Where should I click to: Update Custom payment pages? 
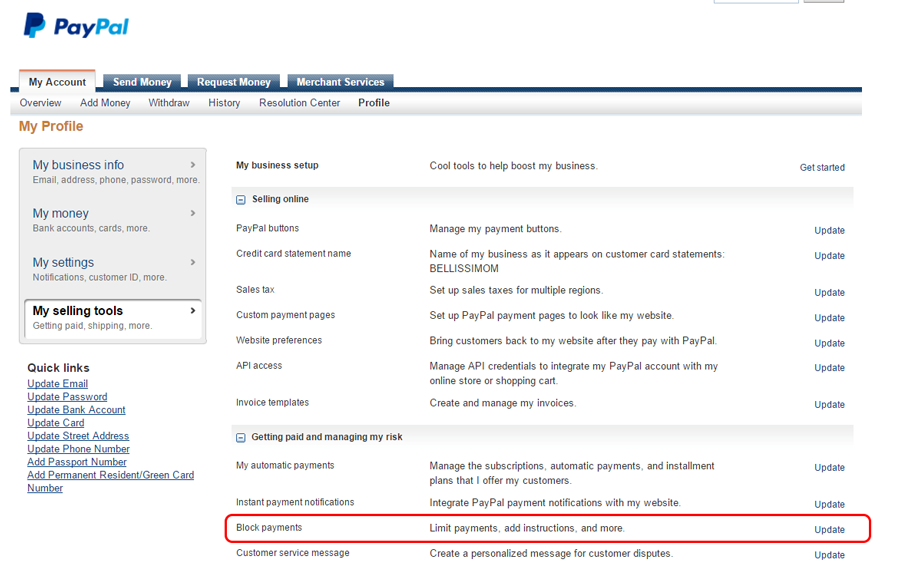pos(829,318)
